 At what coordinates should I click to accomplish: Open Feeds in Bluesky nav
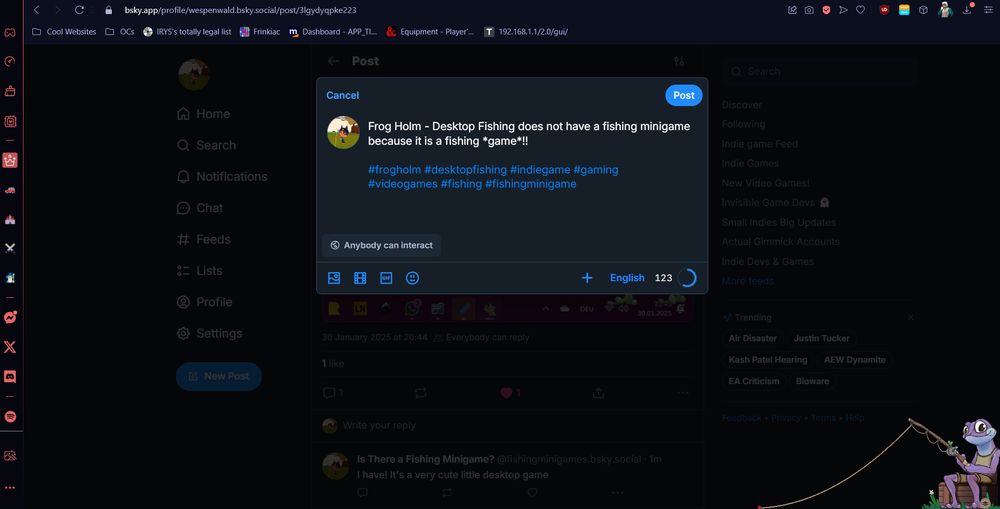203,239
